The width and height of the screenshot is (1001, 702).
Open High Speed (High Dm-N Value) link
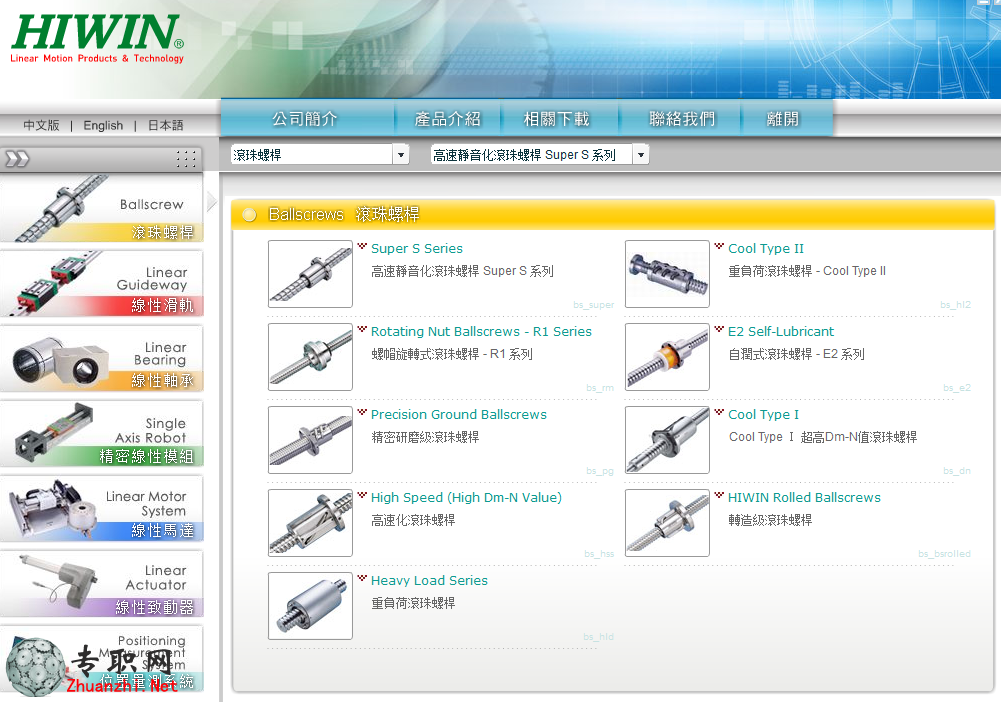(466, 498)
